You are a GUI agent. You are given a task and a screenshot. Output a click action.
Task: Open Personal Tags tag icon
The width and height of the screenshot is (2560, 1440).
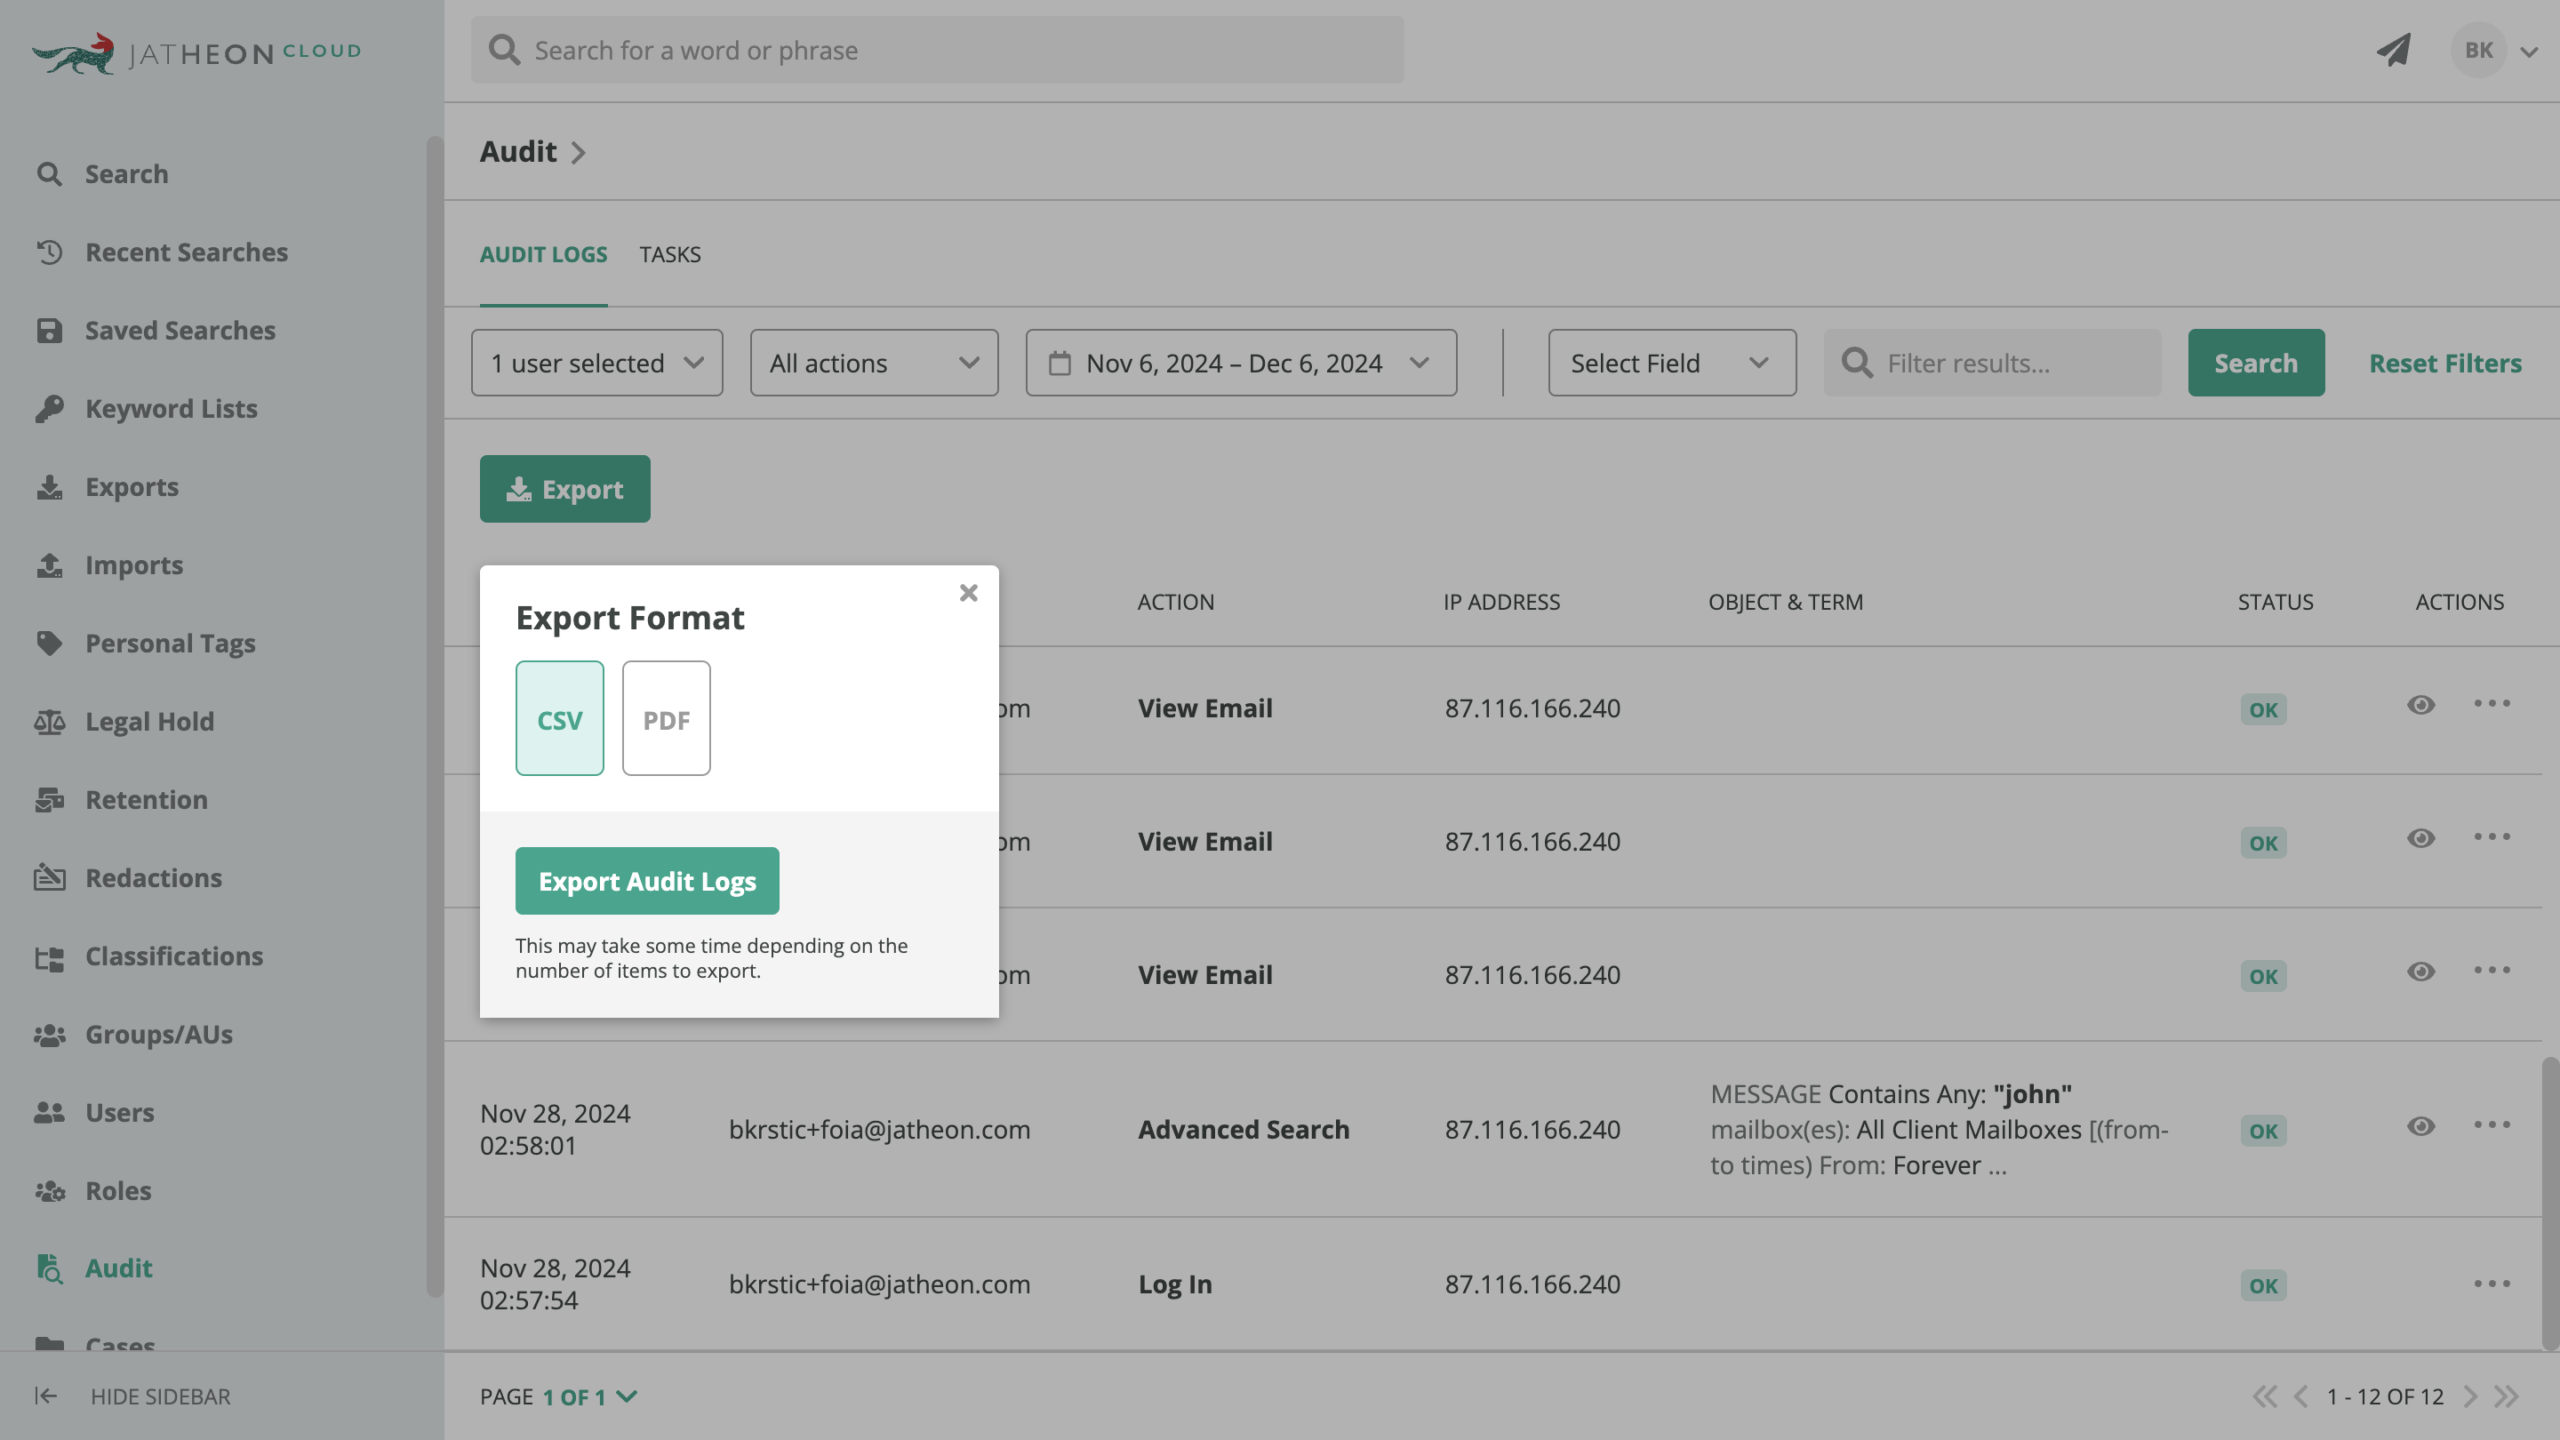click(49, 643)
